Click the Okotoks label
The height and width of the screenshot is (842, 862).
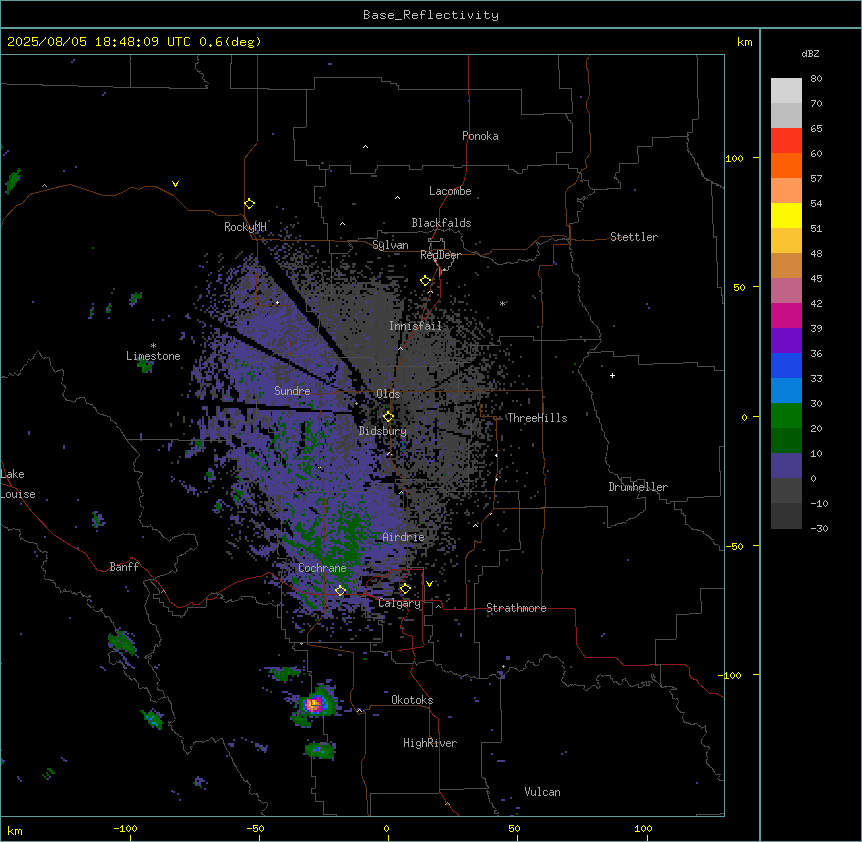412,700
